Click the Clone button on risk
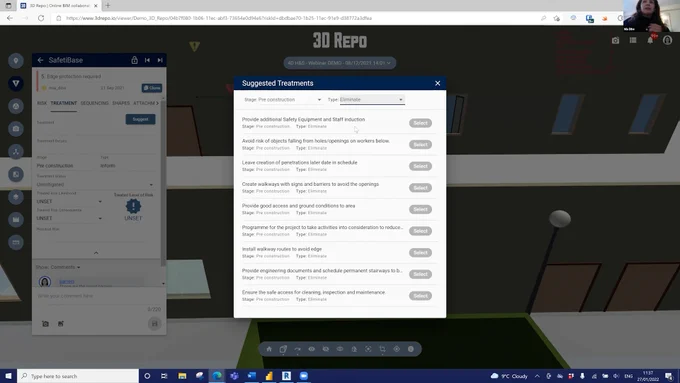Screen dimensions: 680x383 click(x=152, y=88)
